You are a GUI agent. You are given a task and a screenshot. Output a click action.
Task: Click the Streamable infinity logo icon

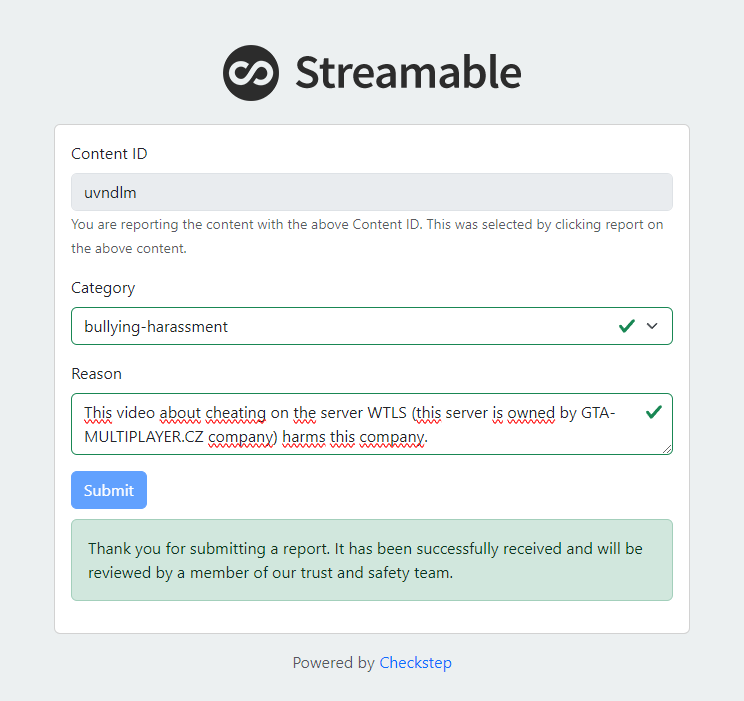(251, 73)
